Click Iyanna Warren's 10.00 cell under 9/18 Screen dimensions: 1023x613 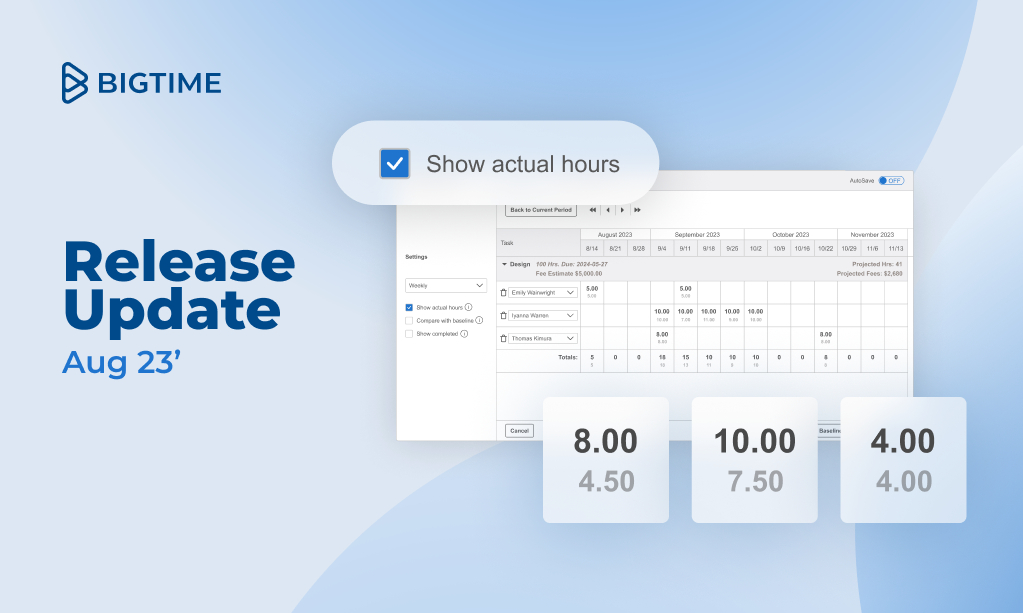(709, 315)
